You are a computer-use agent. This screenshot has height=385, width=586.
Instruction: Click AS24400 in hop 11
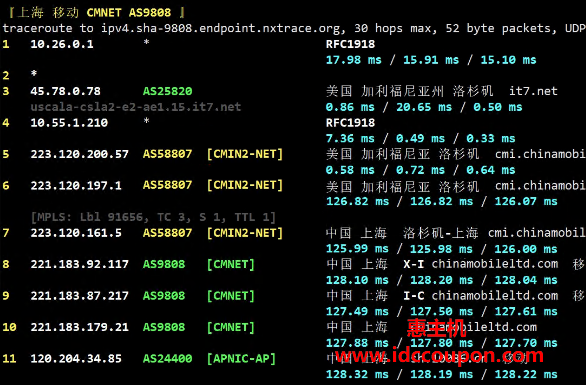click(x=167, y=358)
